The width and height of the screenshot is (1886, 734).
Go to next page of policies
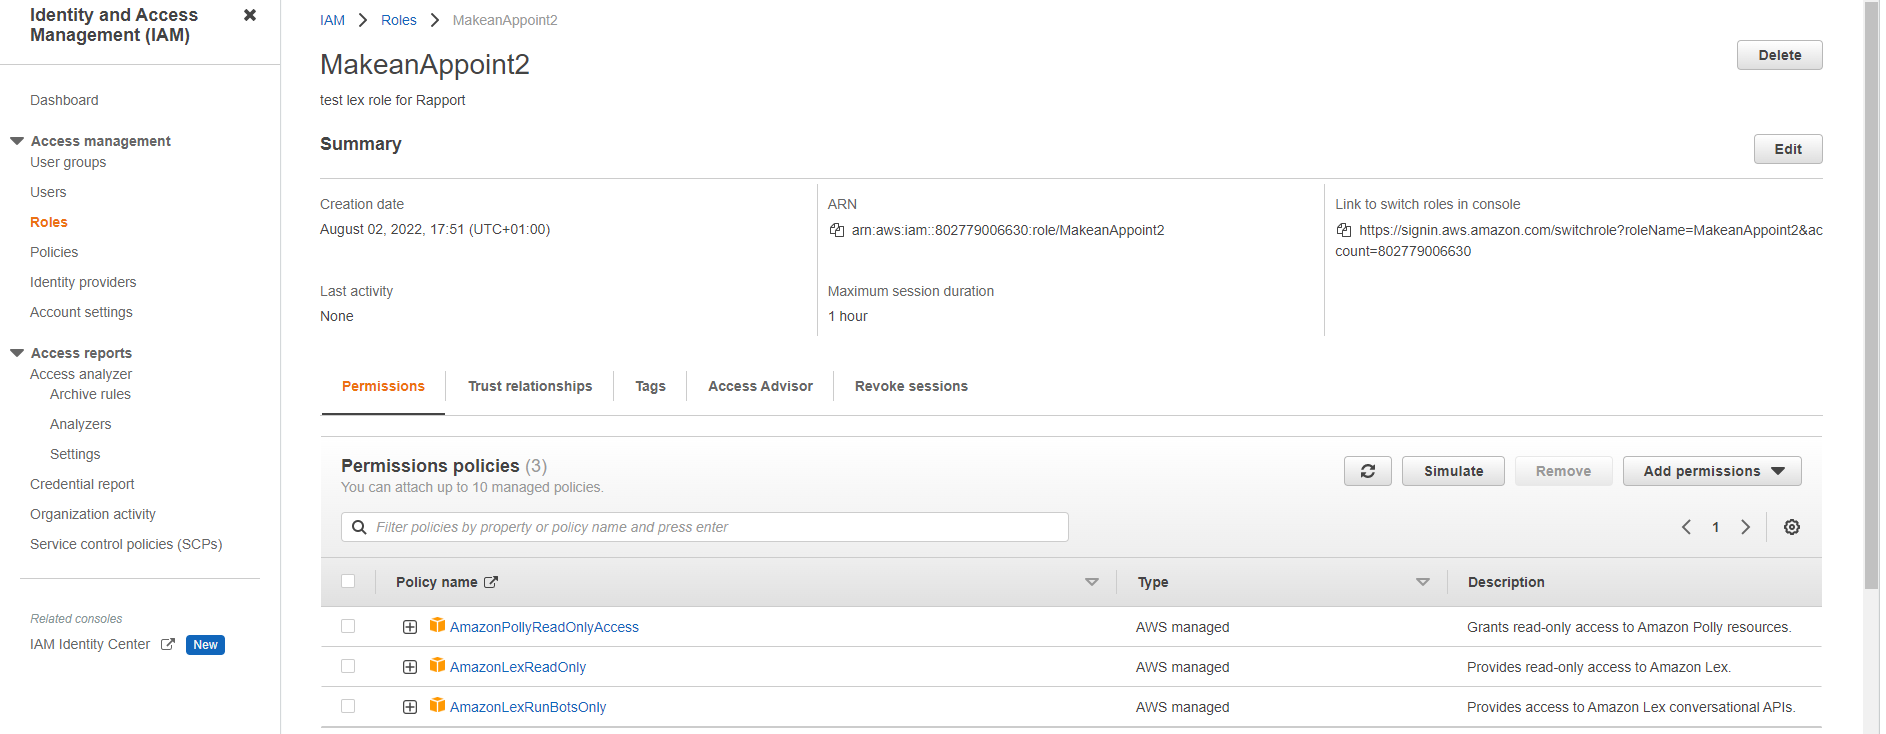(x=1745, y=527)
